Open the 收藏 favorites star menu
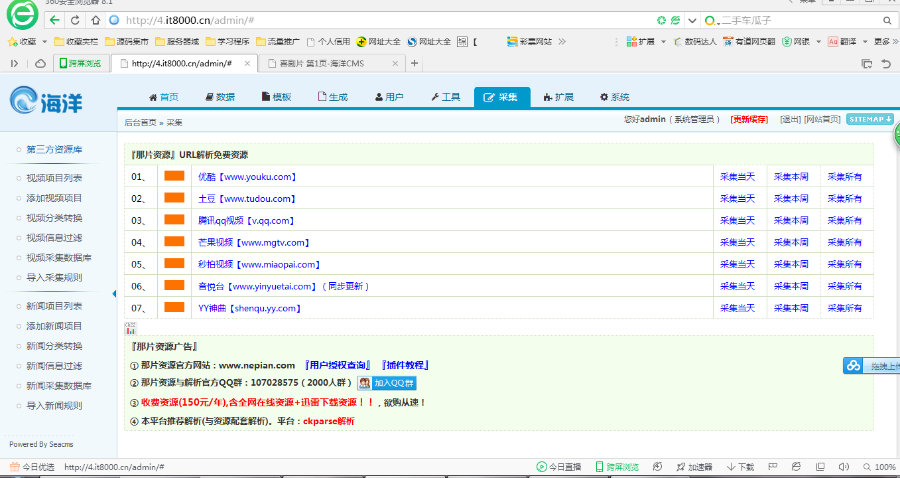The width and height of the screenshot is (900, 478). (x=21, y=41)
